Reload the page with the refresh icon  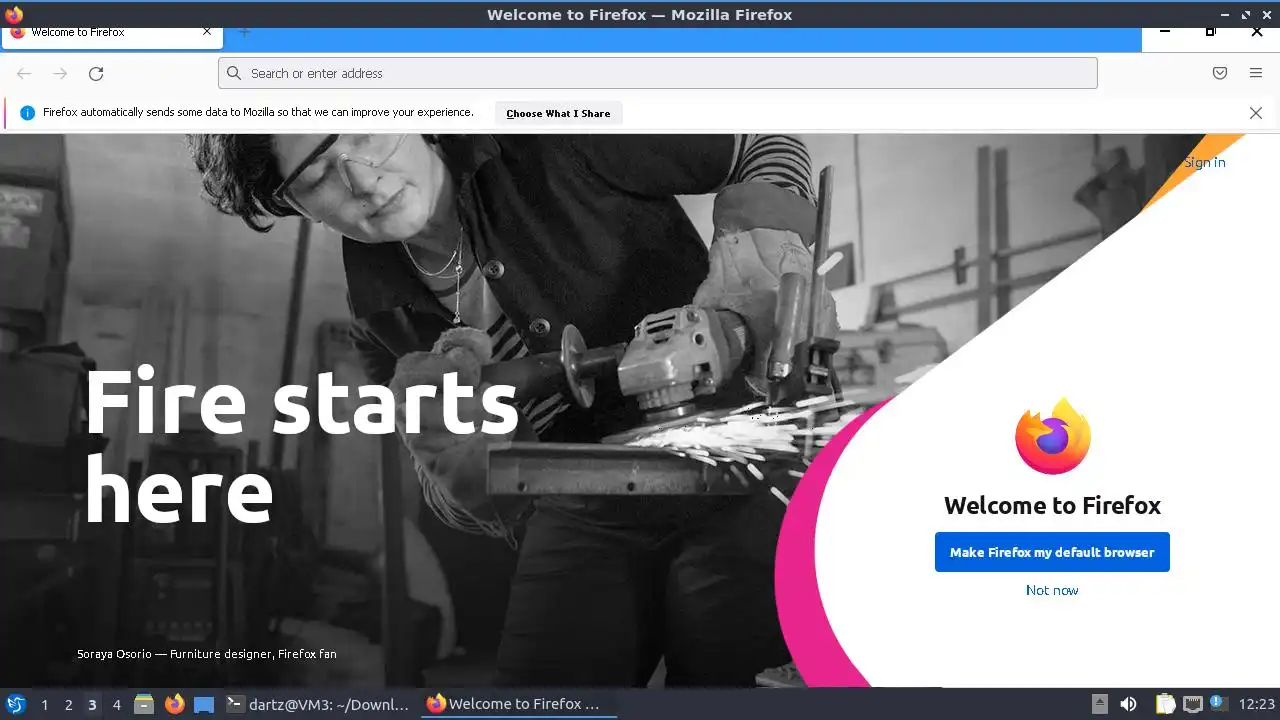point(96,73)
